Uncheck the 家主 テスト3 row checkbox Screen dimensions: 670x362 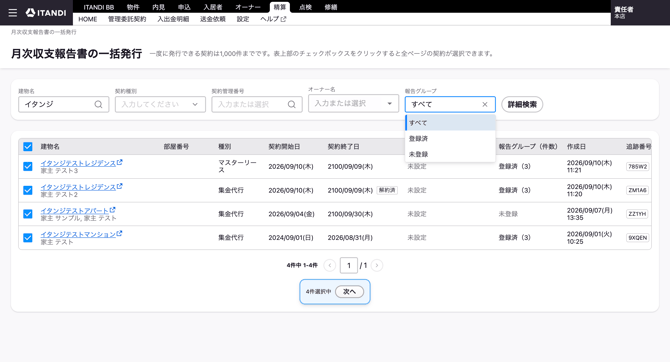pos(28,166)
